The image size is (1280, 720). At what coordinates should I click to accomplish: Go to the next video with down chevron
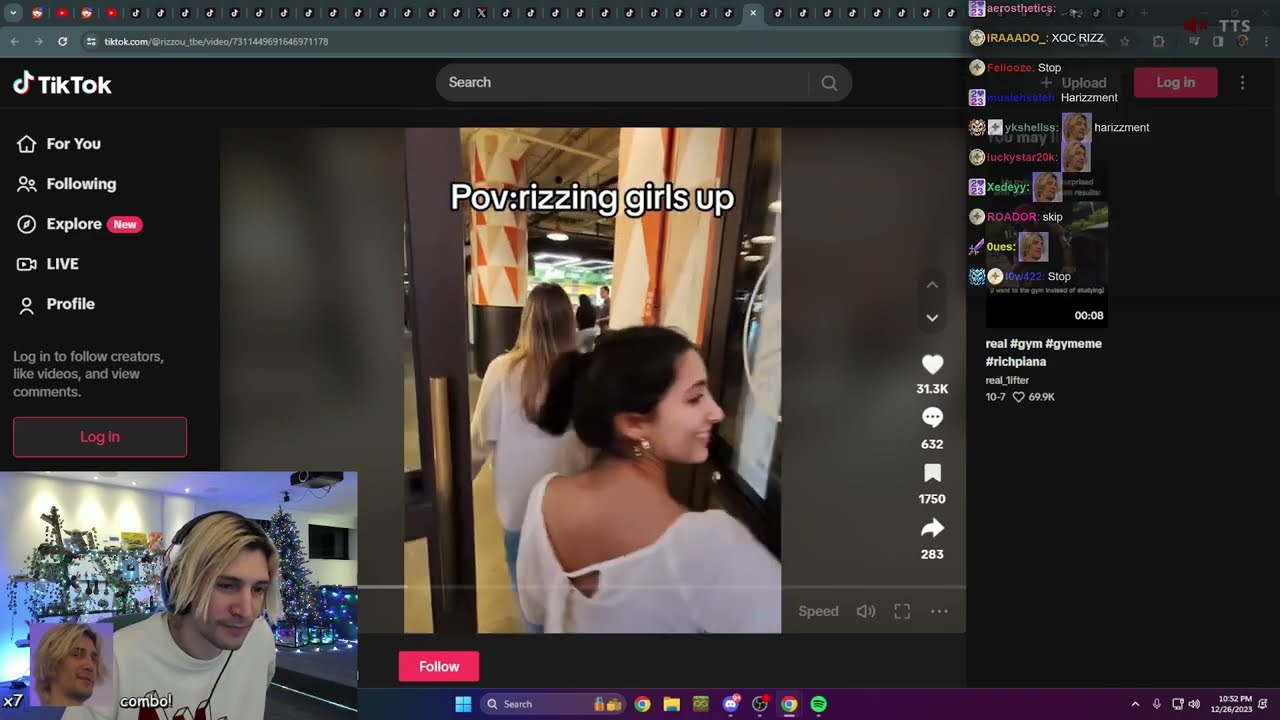click(932, 318)
